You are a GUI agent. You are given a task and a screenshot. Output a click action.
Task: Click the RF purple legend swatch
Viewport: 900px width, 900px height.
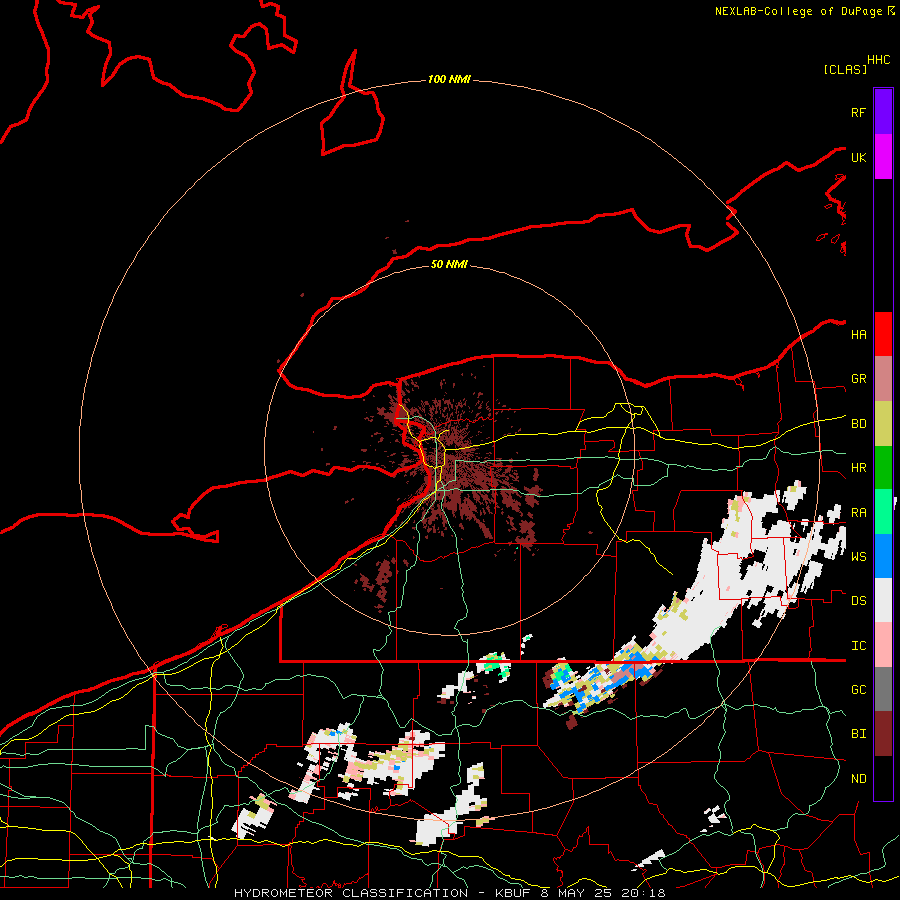point(883,112)
